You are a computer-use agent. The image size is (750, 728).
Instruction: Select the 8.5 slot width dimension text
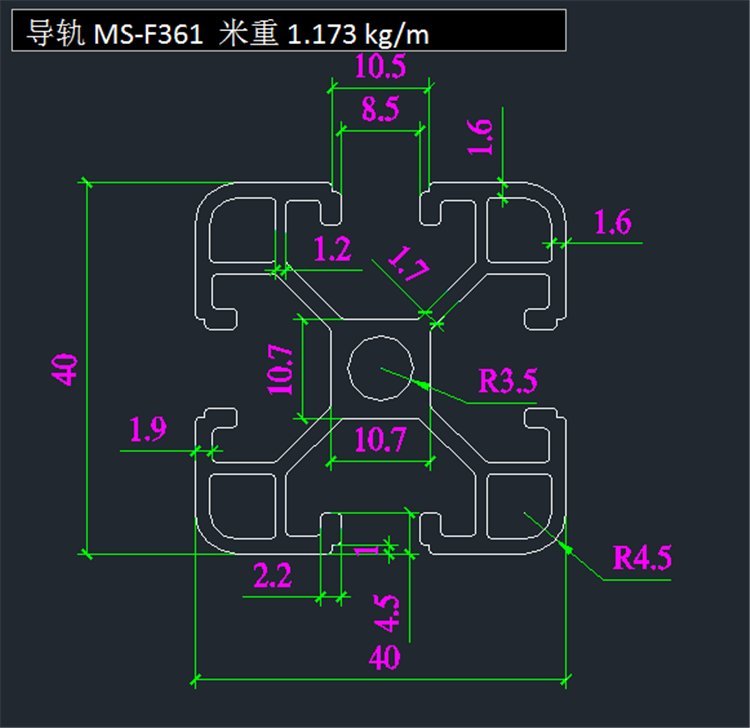coord(380,109)
